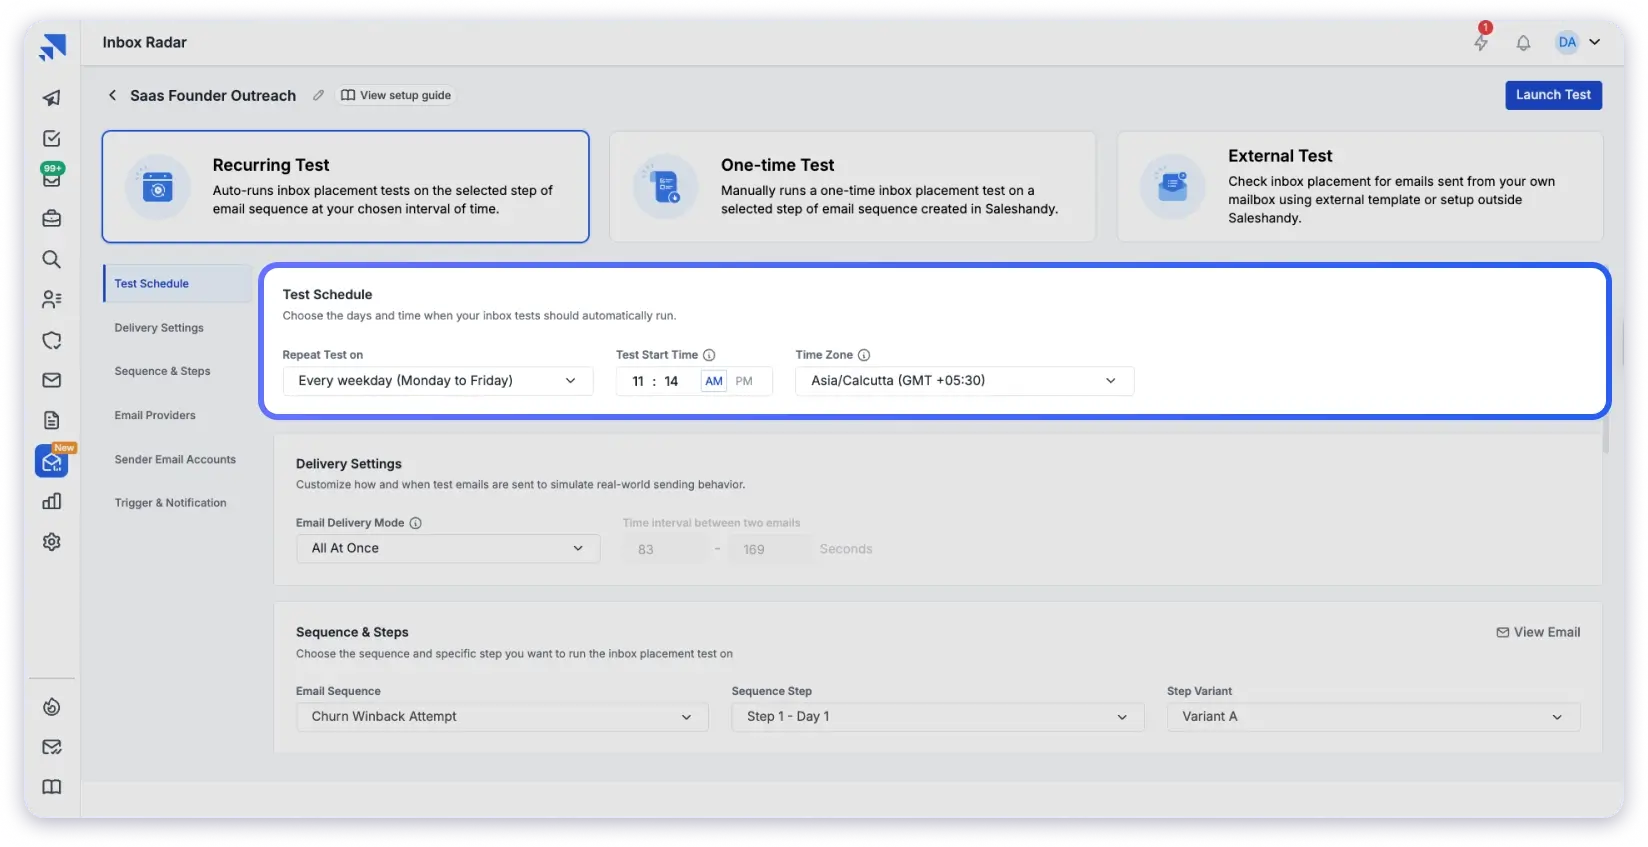Screen dimensions: 1648x847
Task: Click the paper plane icon in sidebar
Action: [x=52, y=98]
